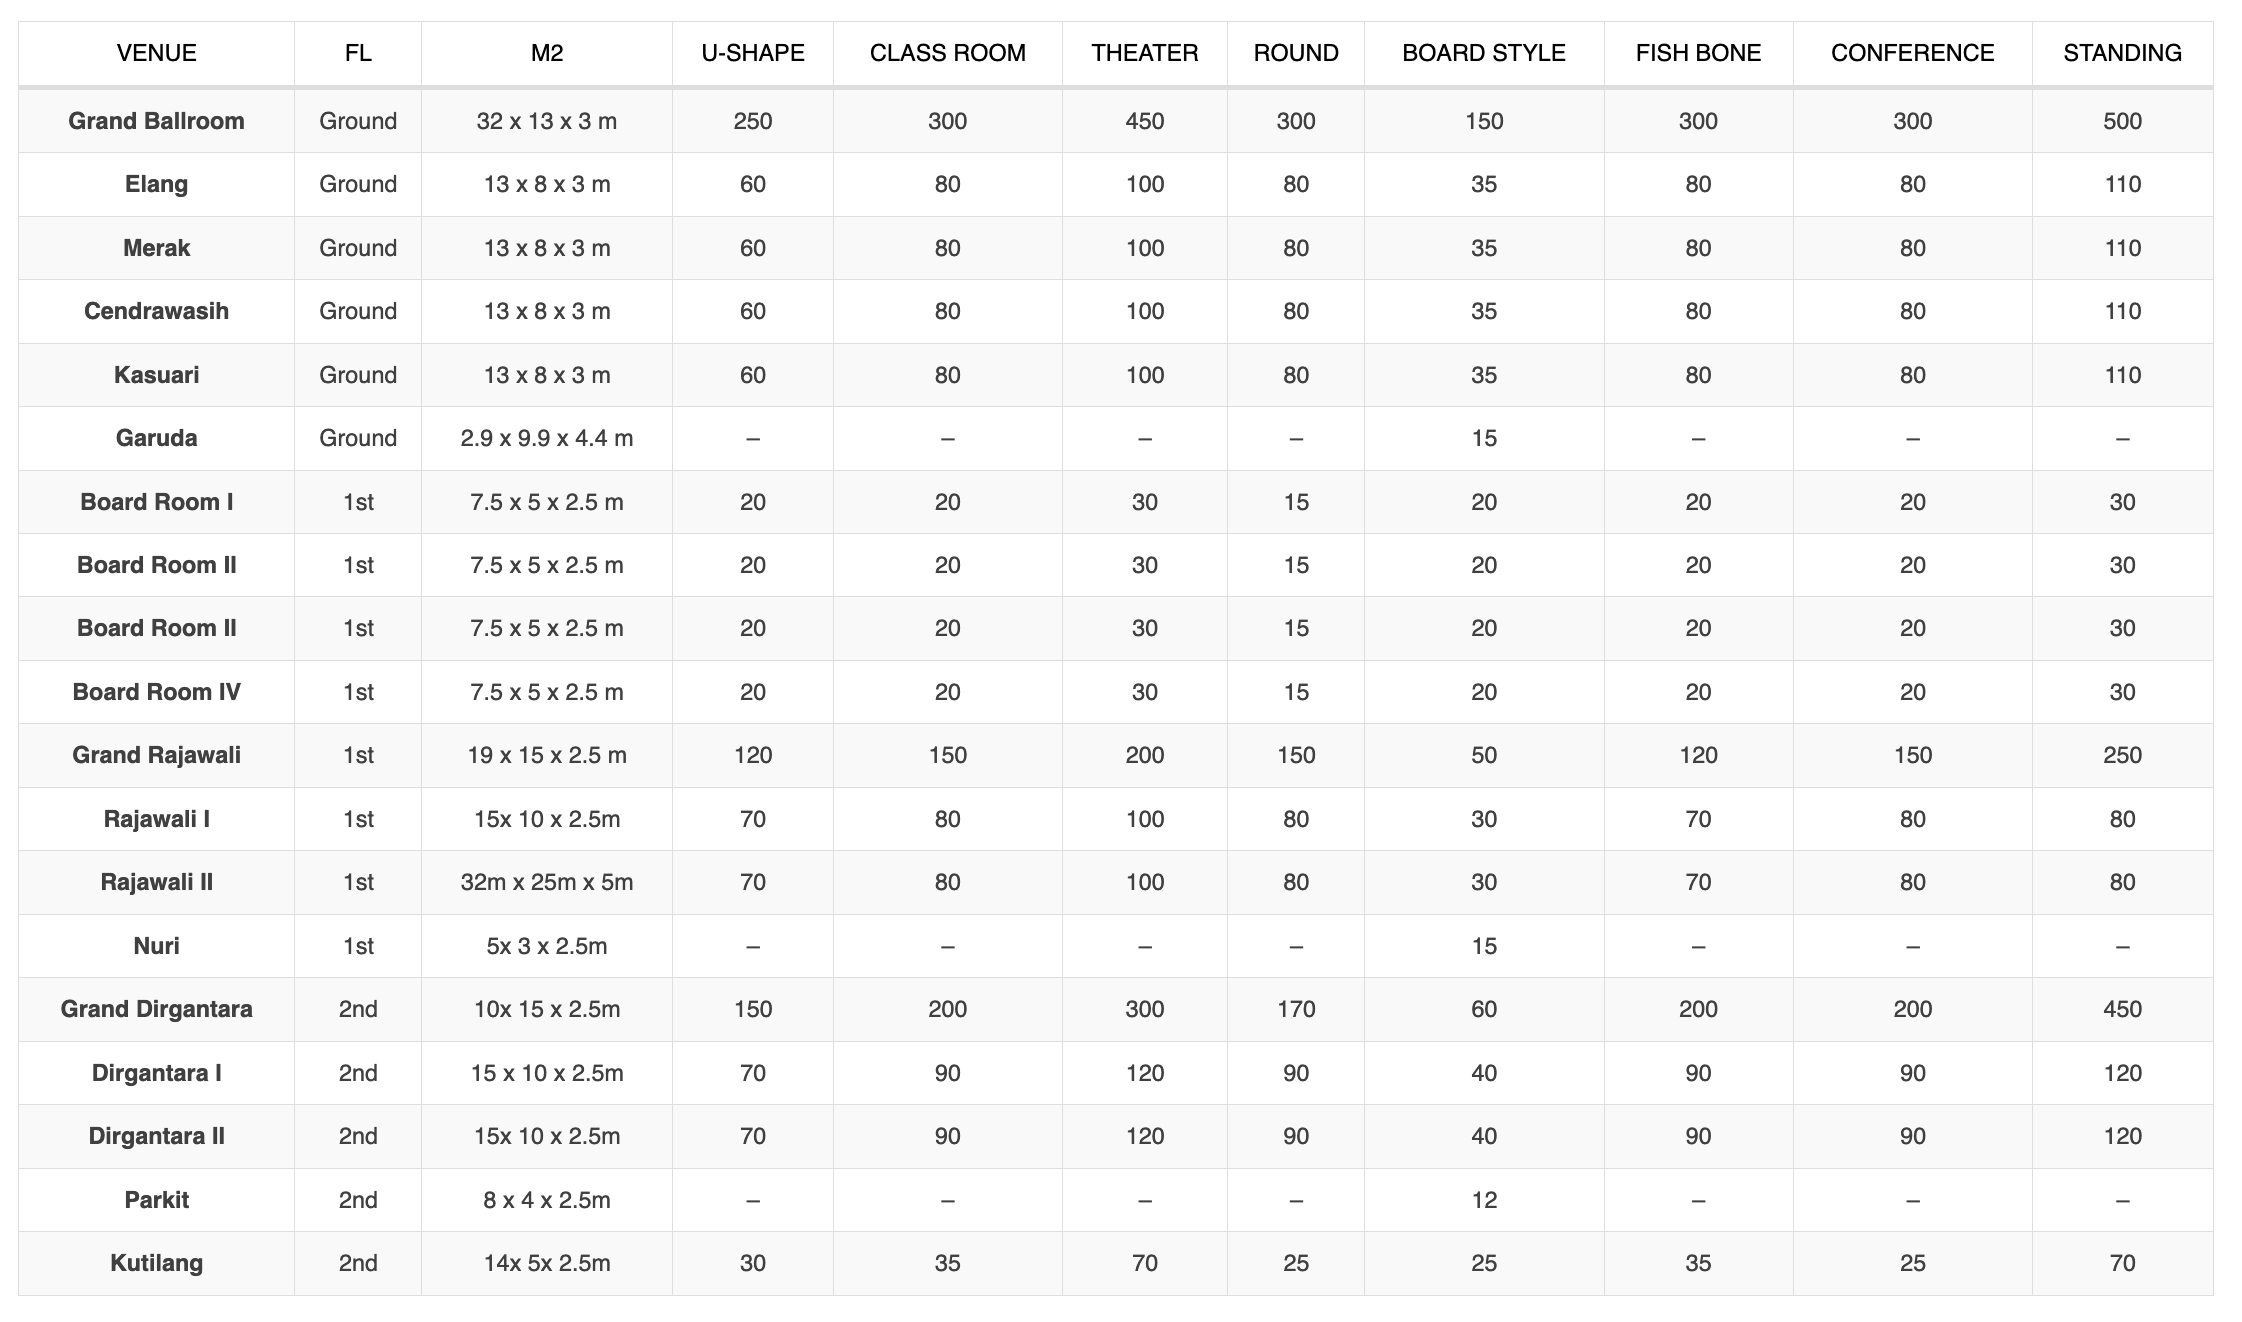Click the 32m x 25m x 5m dimension cell
The width and height of the screenshot is (2242, 1322).
pyautogui.click(x=546, y=882)
